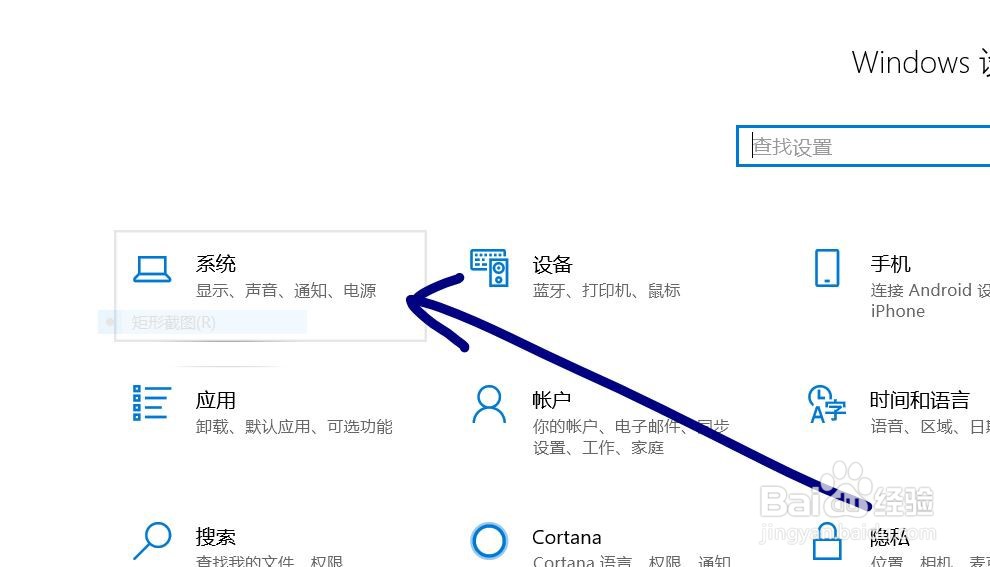Select the 应用 title text
Image resolution: width=990 pixels, height=567 pixels.
pos(216,400)
